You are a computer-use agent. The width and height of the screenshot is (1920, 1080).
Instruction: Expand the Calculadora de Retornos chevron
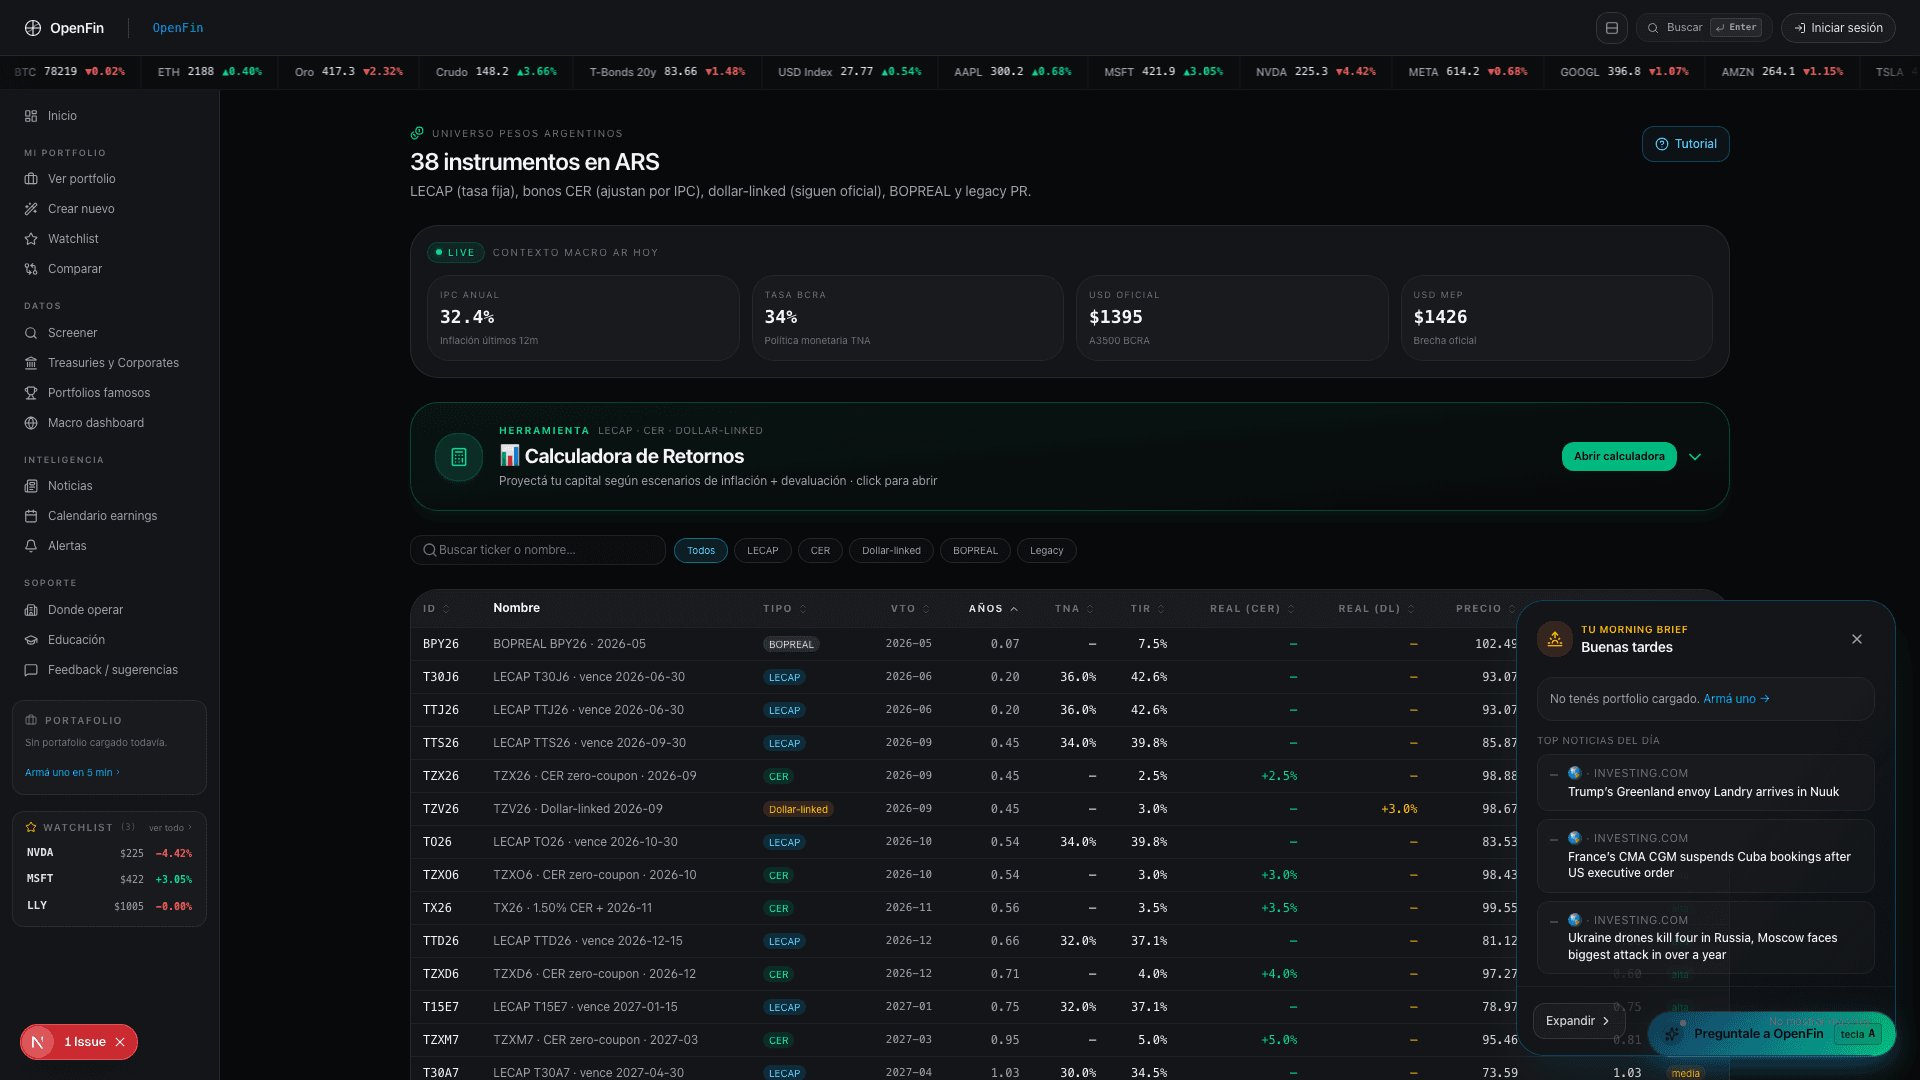tap(1695, 457)
